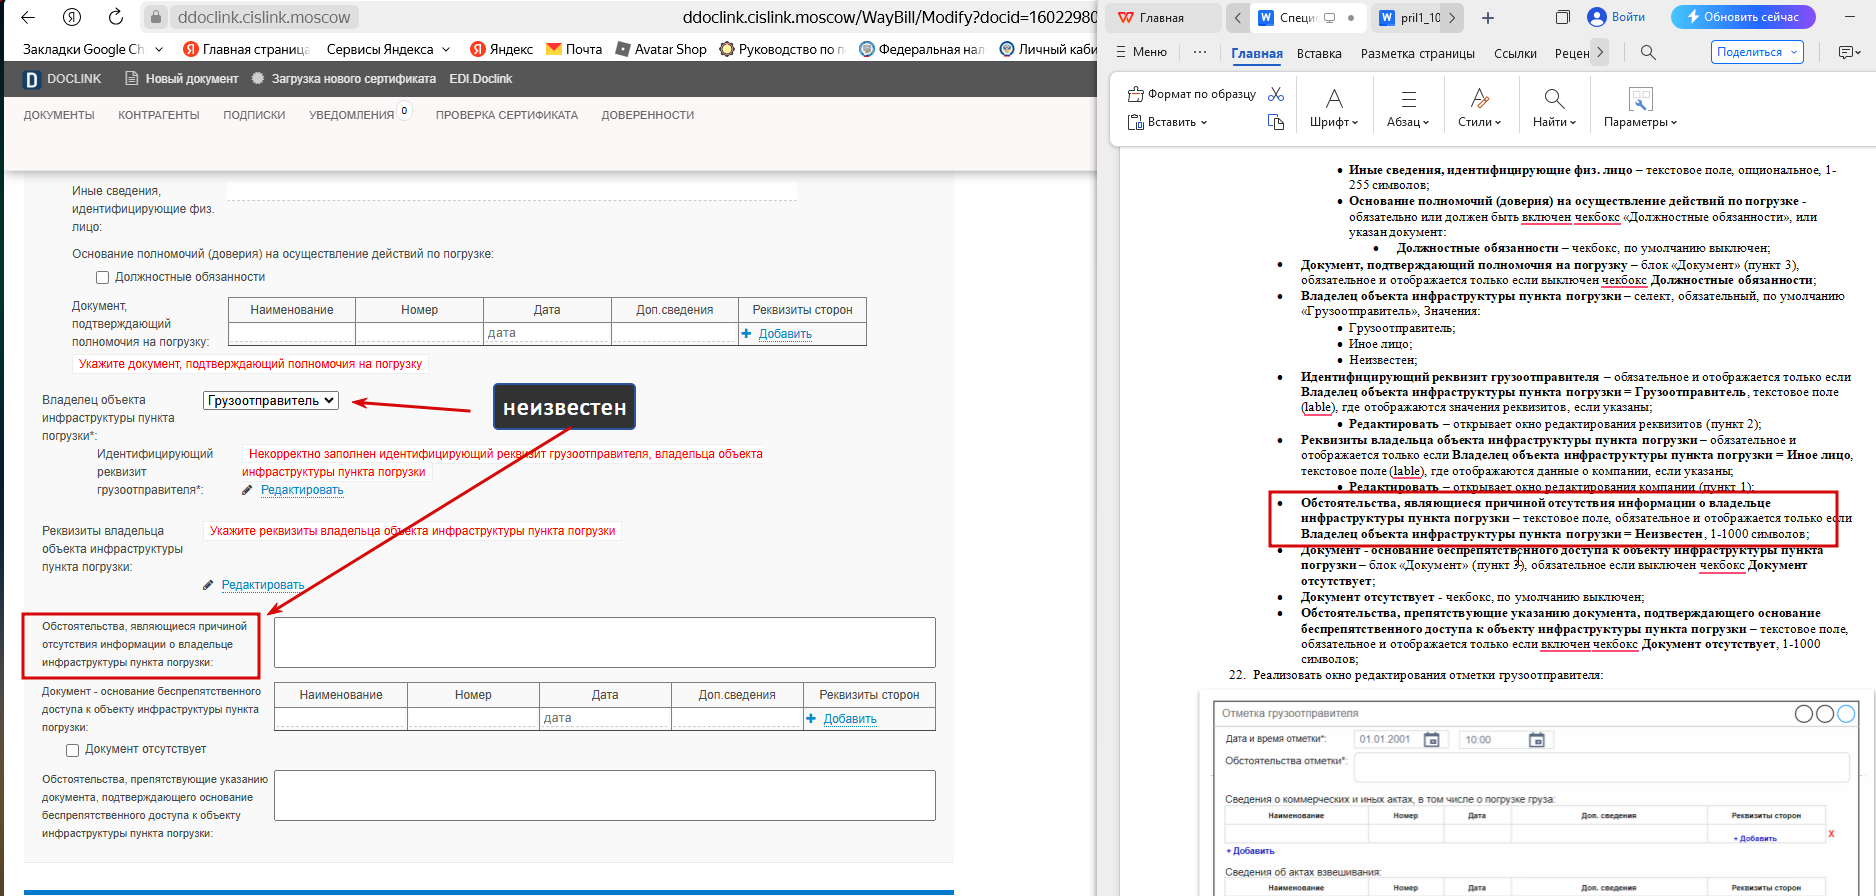
Task: Open the Вставить paste dropdown
Action: click(1168, 122)
